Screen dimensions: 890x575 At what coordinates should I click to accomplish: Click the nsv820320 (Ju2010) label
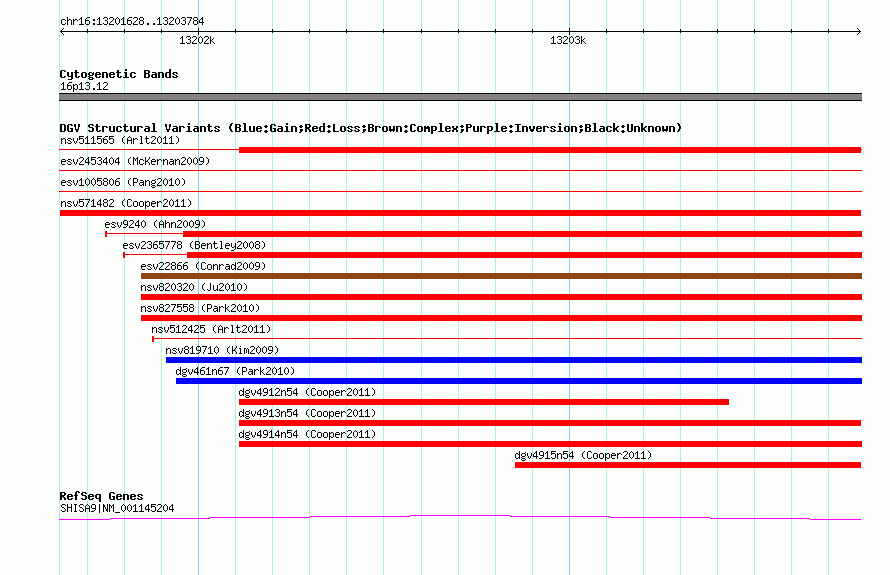194,287
